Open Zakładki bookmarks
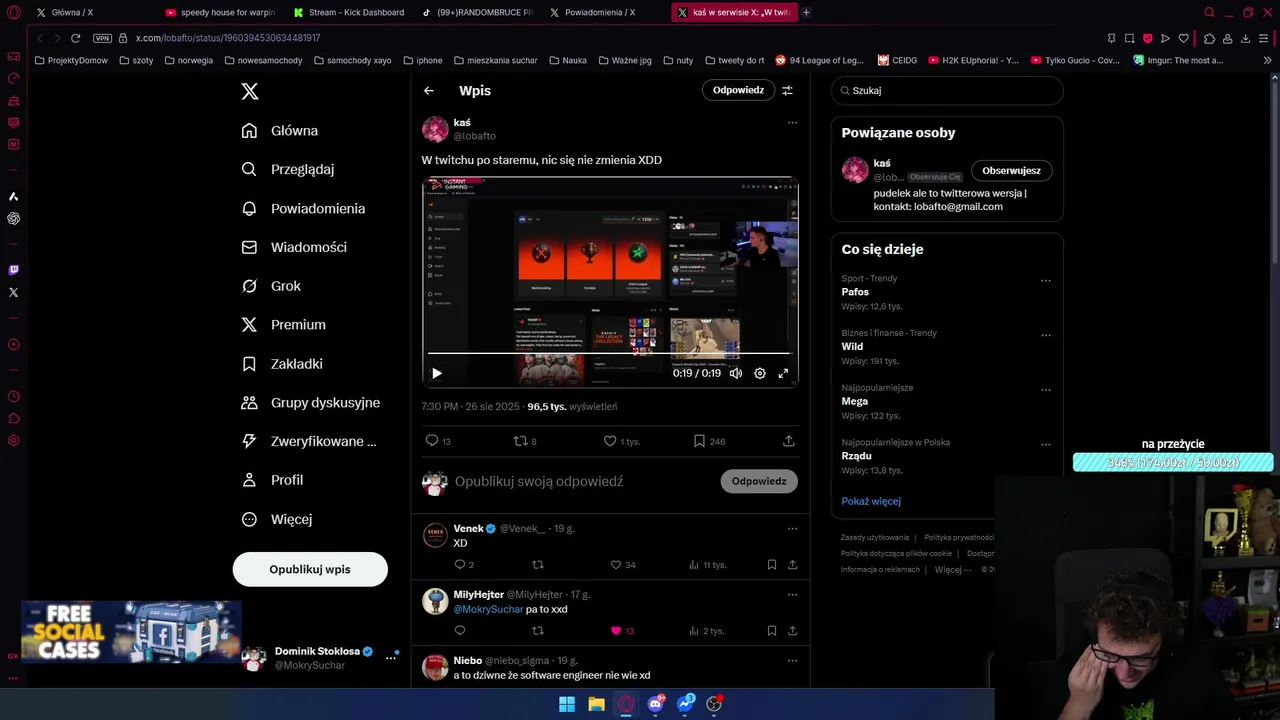 [282, 364]
